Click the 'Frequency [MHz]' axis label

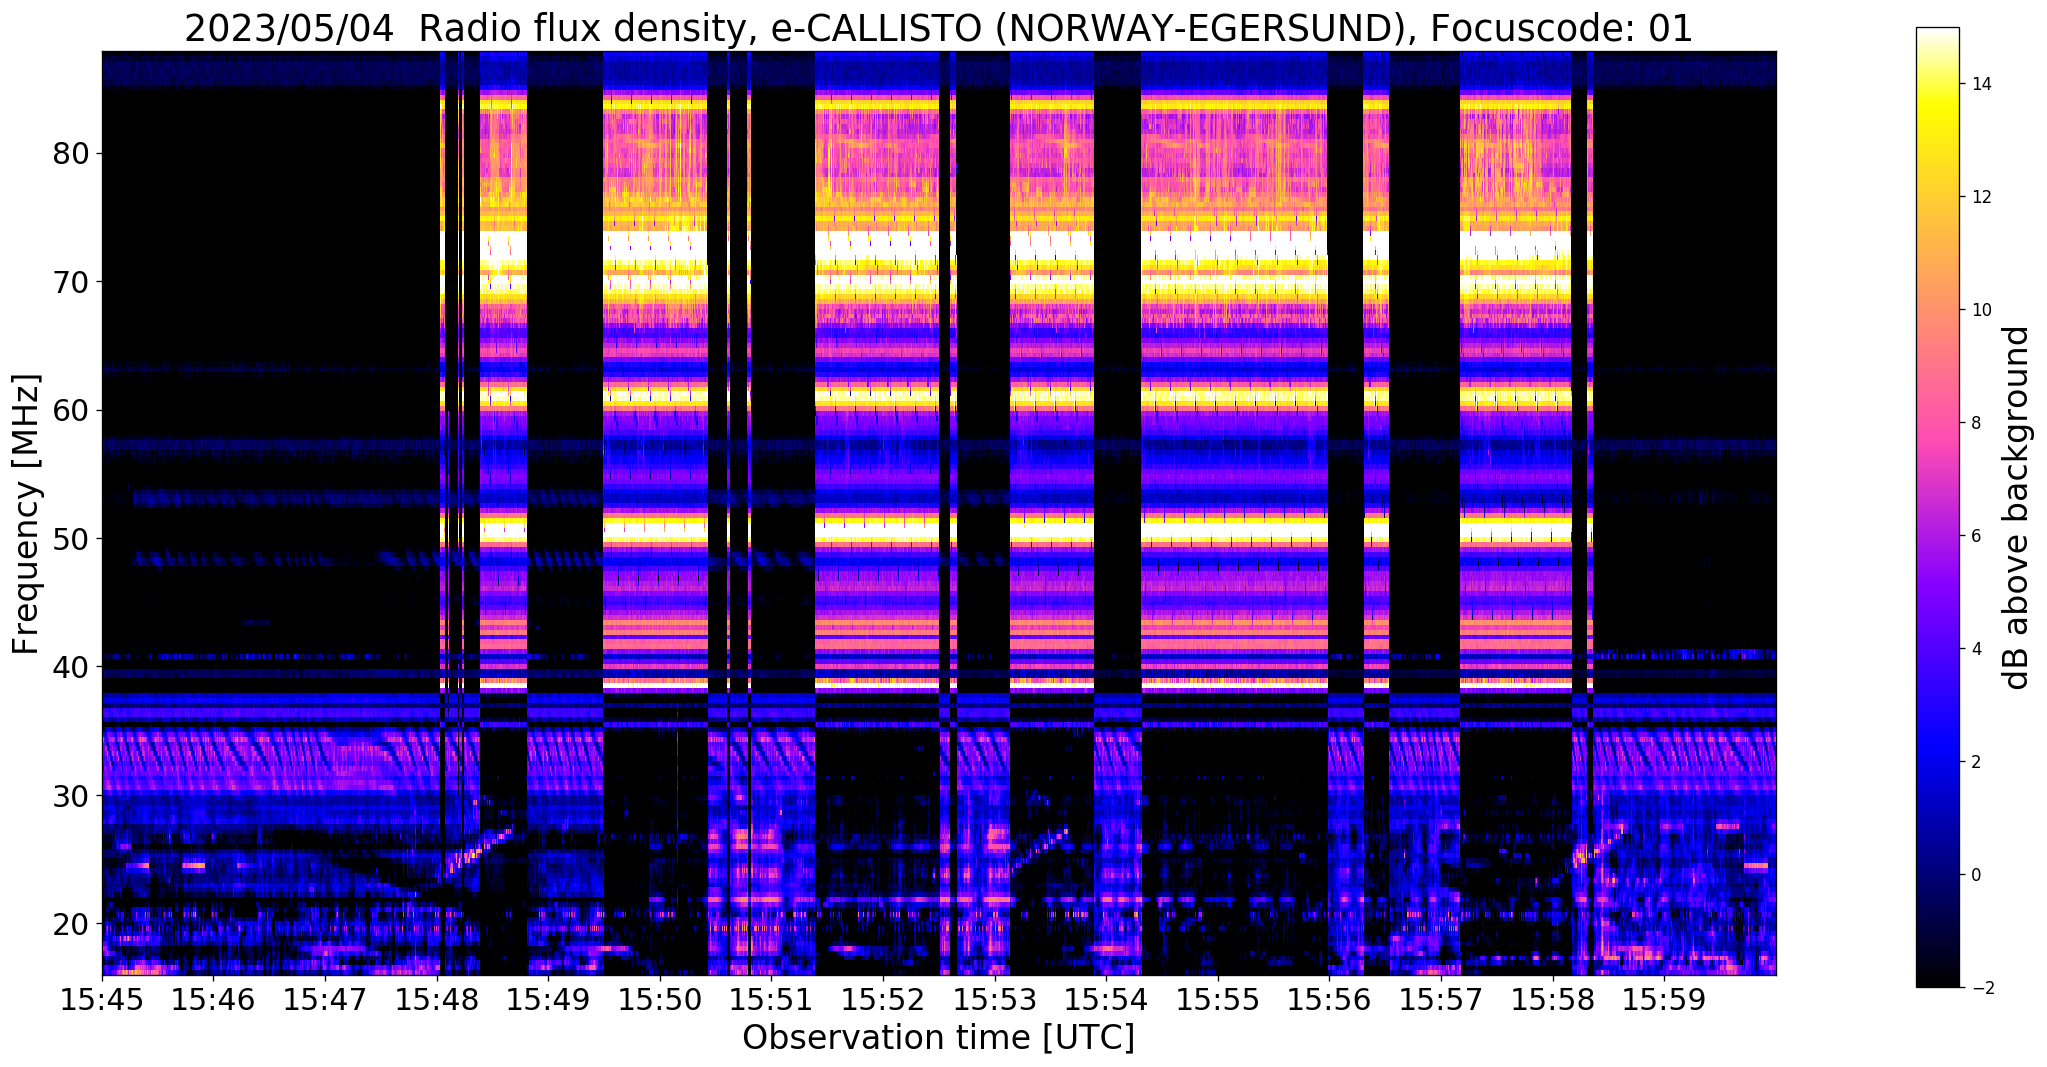tap(25, 514)
